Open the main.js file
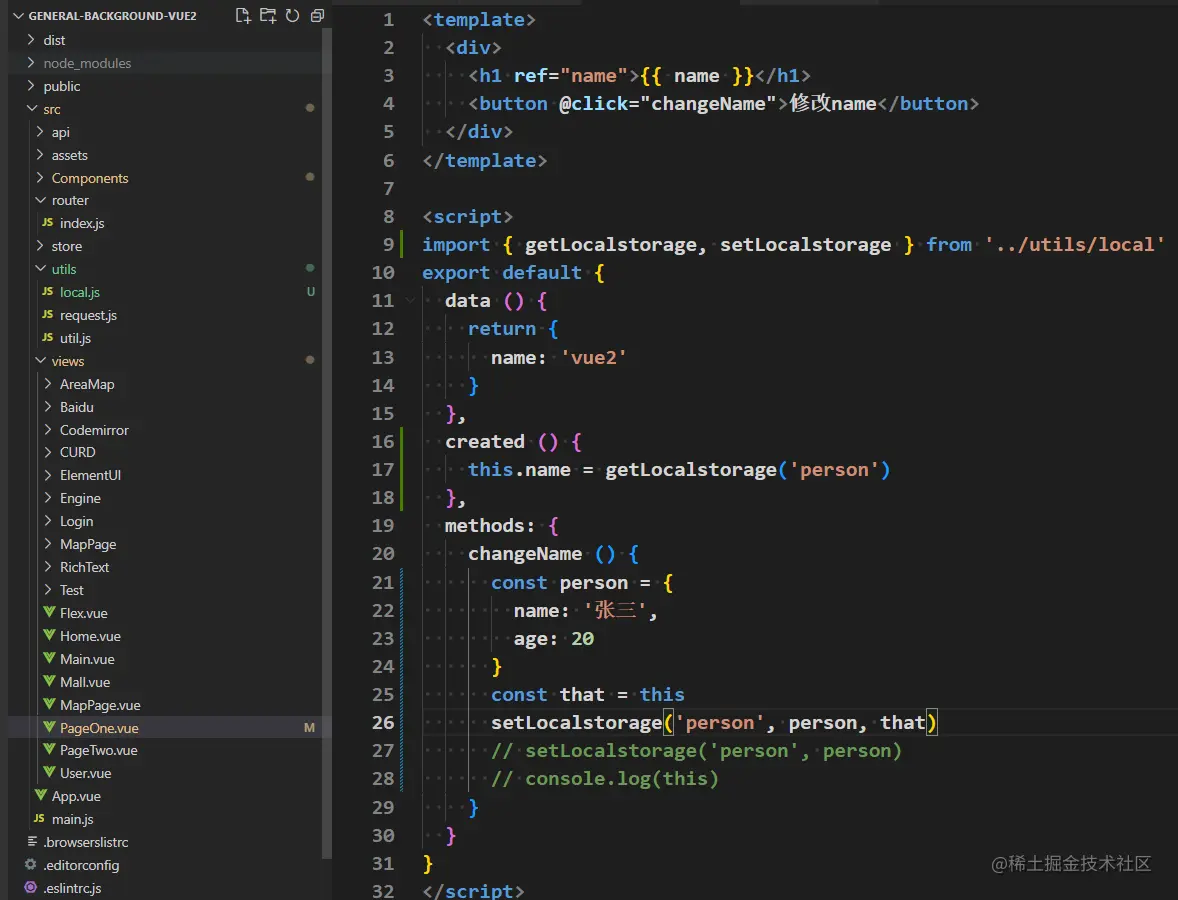1178x900 pixels. (72, 819)
